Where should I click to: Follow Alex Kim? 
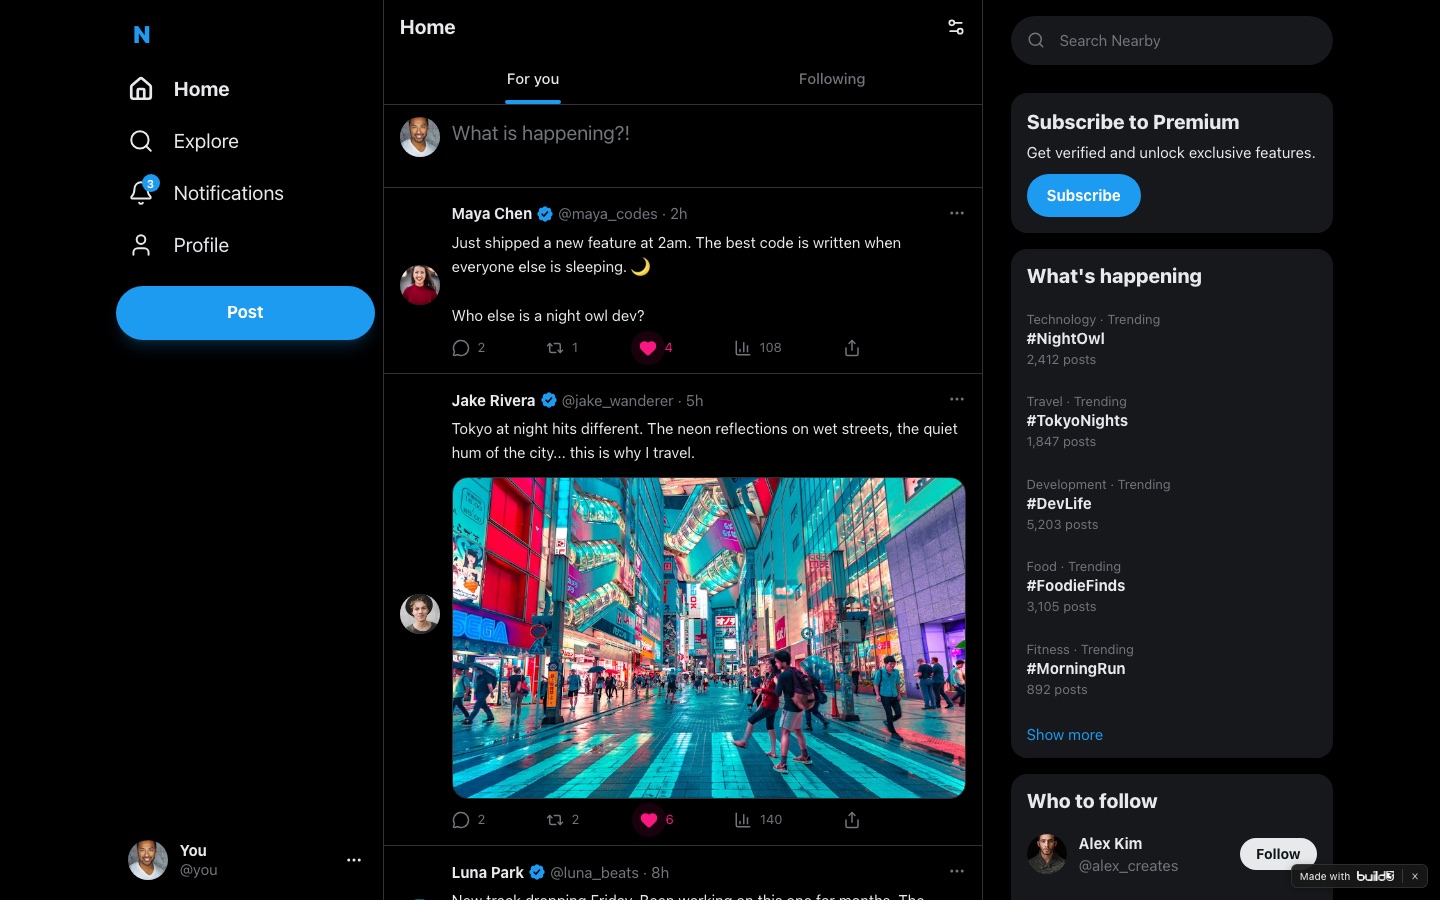coord(1278,854)
